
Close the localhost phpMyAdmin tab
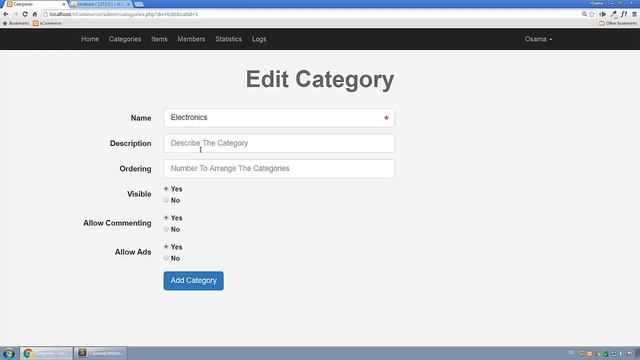coord(128,4)
